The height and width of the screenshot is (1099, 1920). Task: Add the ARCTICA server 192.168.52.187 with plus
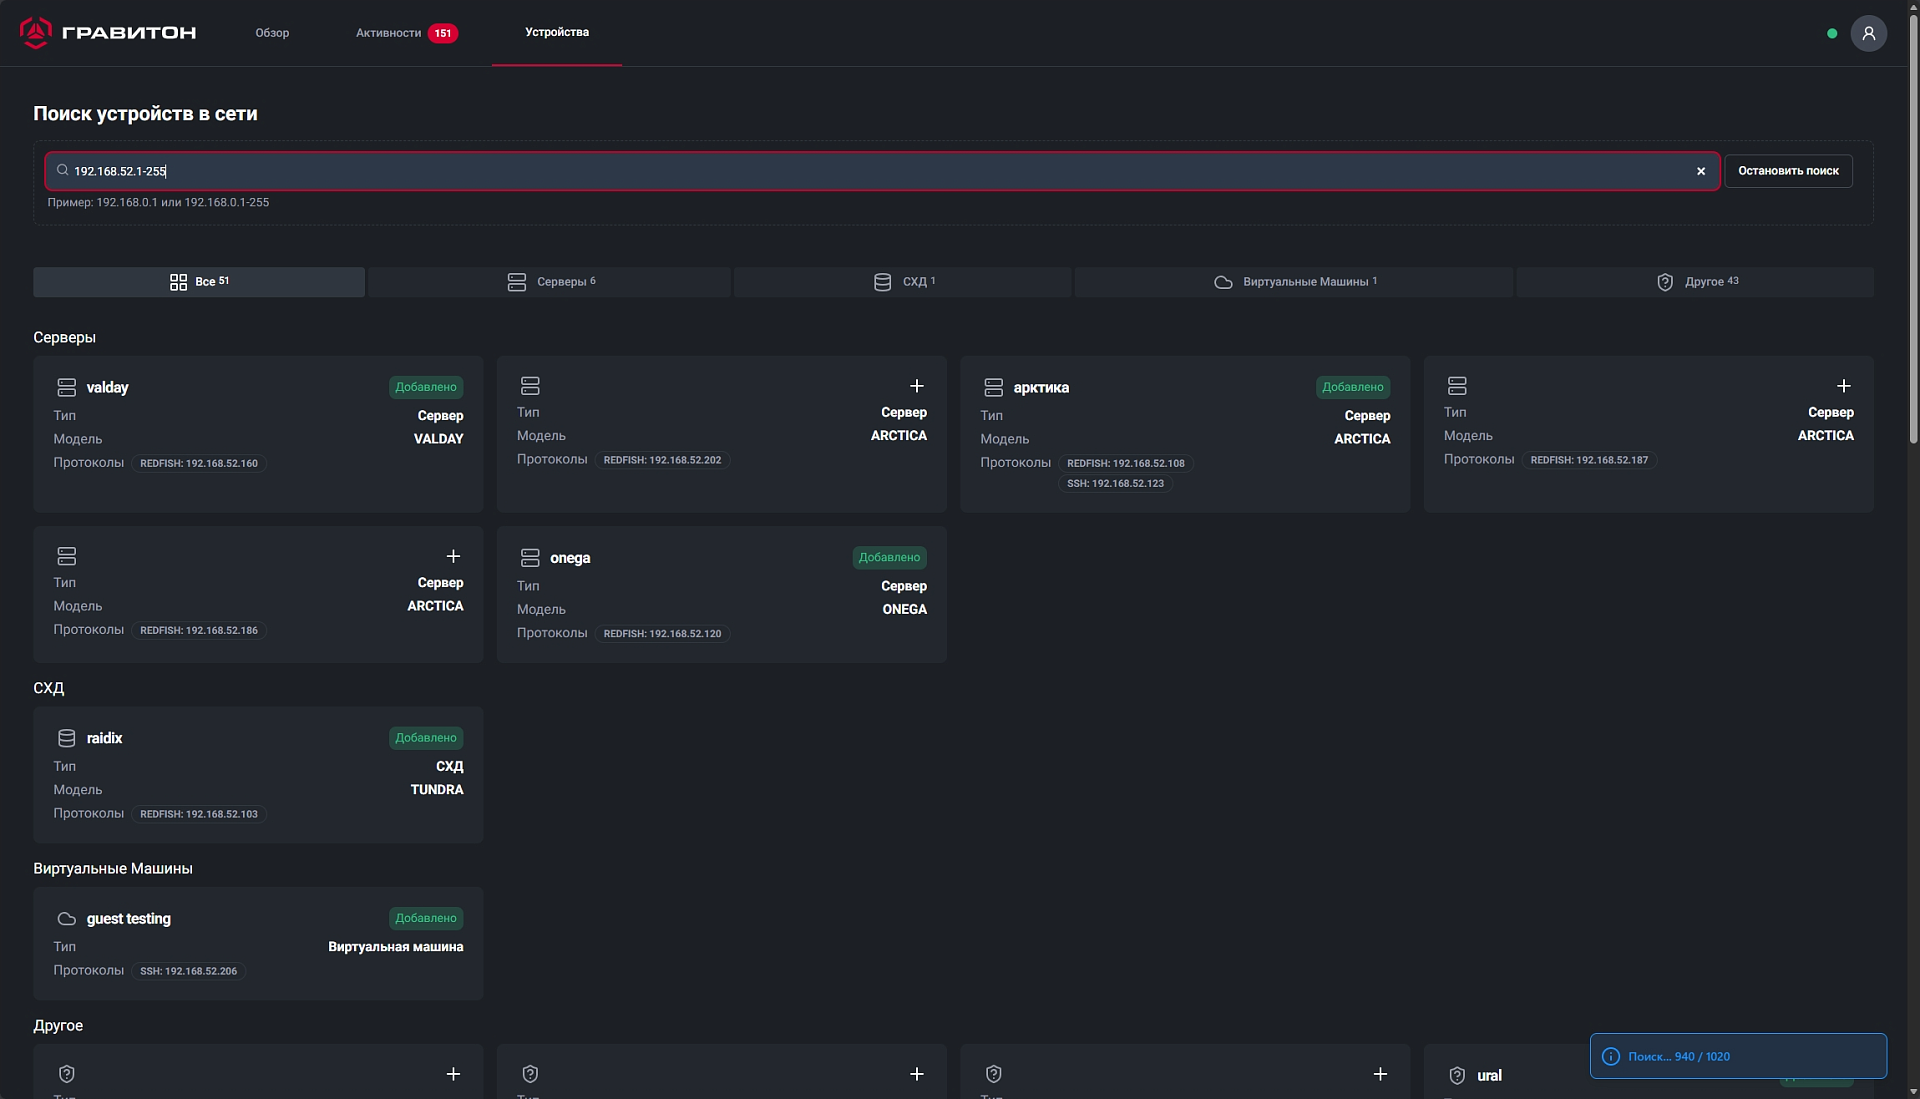[1843, 386]
